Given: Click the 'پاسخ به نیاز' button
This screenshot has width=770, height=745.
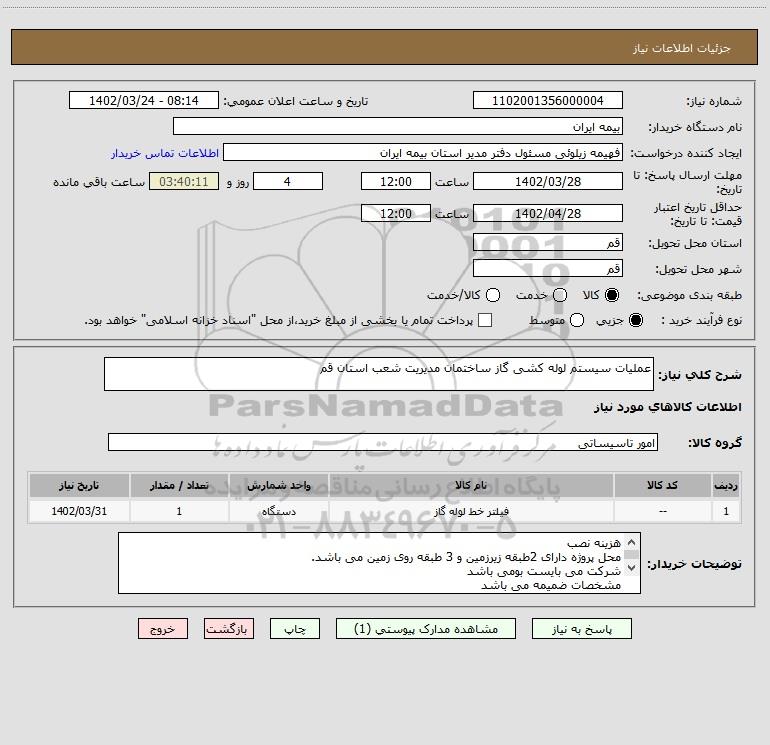Looking at the screenshot, I should [581, 629].
